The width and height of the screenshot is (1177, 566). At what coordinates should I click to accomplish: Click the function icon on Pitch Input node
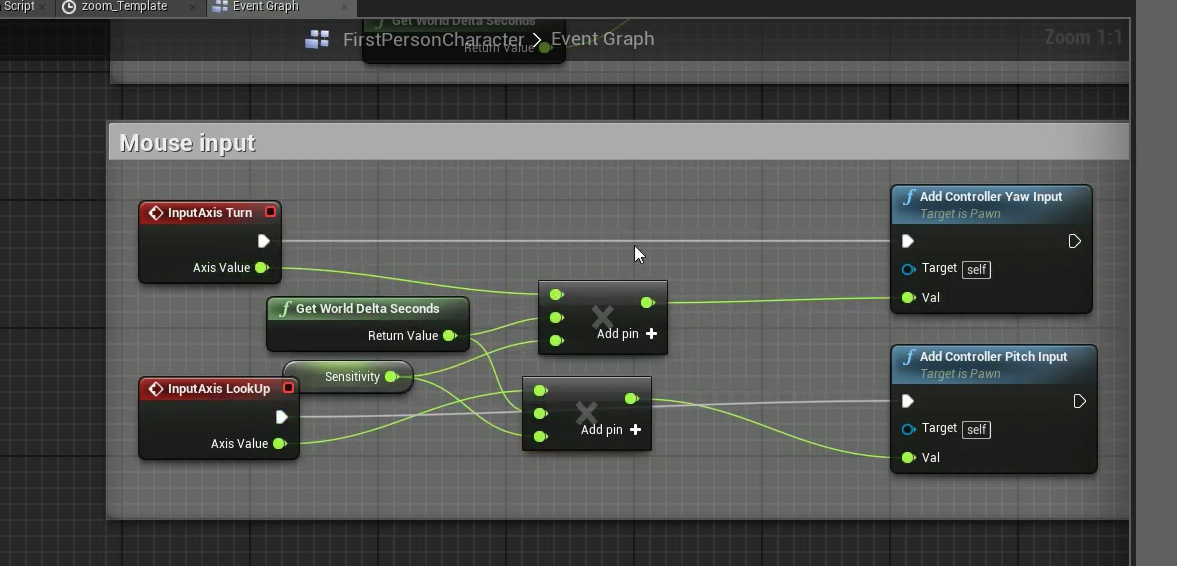pos(908,357)
